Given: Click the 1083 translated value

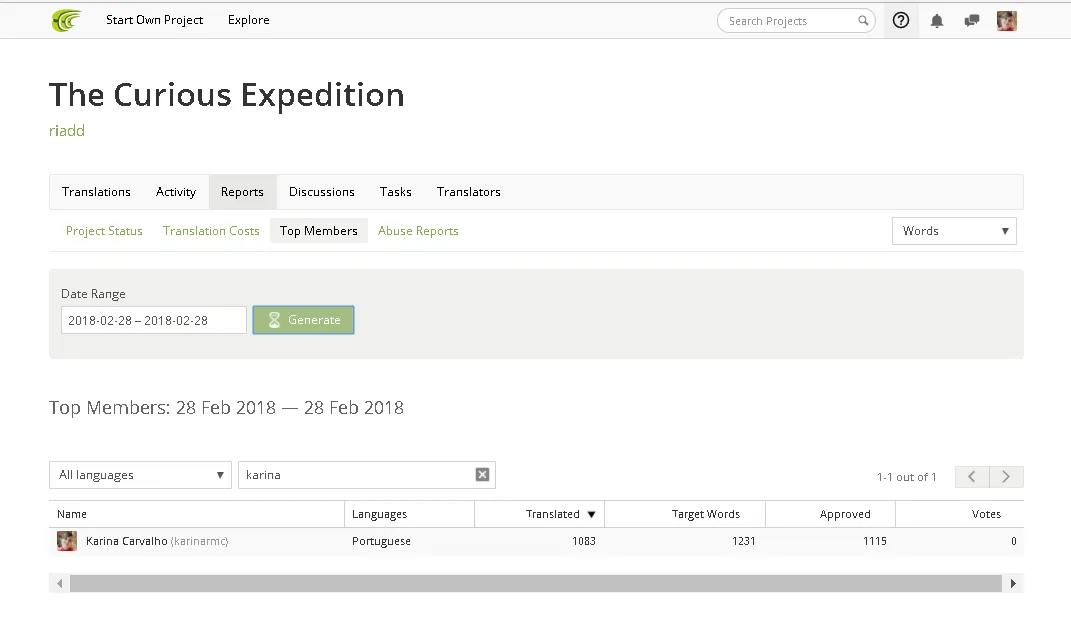Looking at the screenshot, I should tap(584, 541).
